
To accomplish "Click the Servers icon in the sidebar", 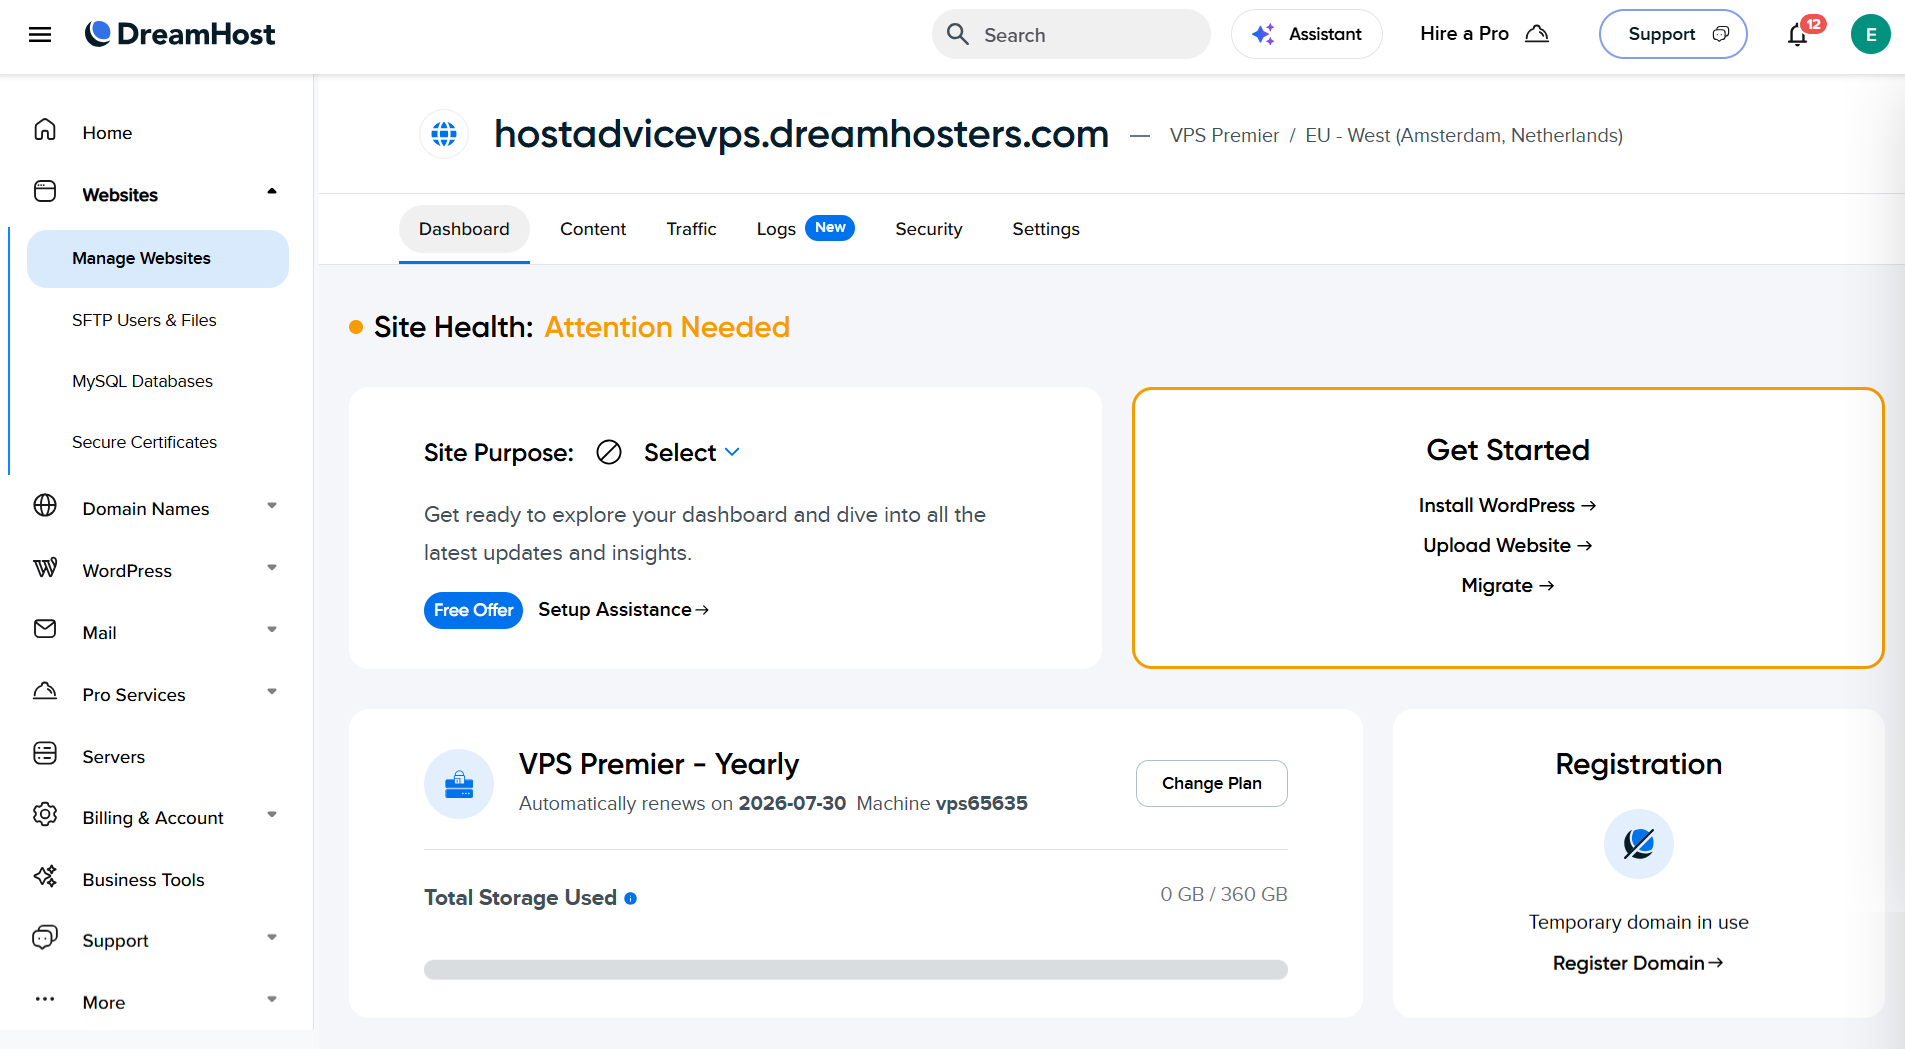I will pos(45,753).
